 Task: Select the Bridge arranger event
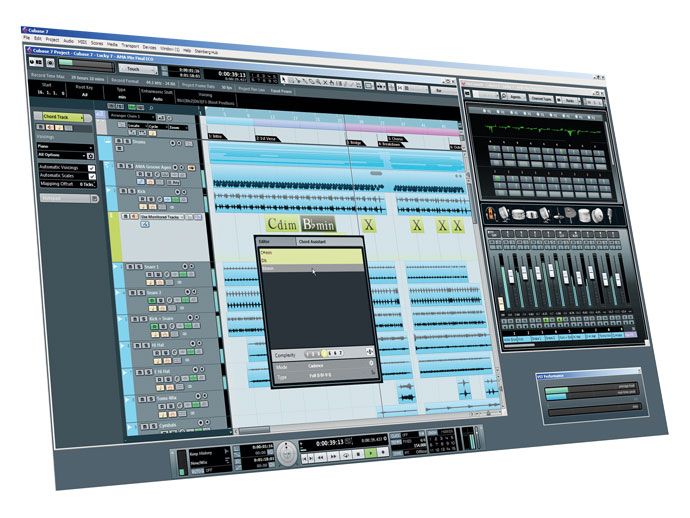356,143
